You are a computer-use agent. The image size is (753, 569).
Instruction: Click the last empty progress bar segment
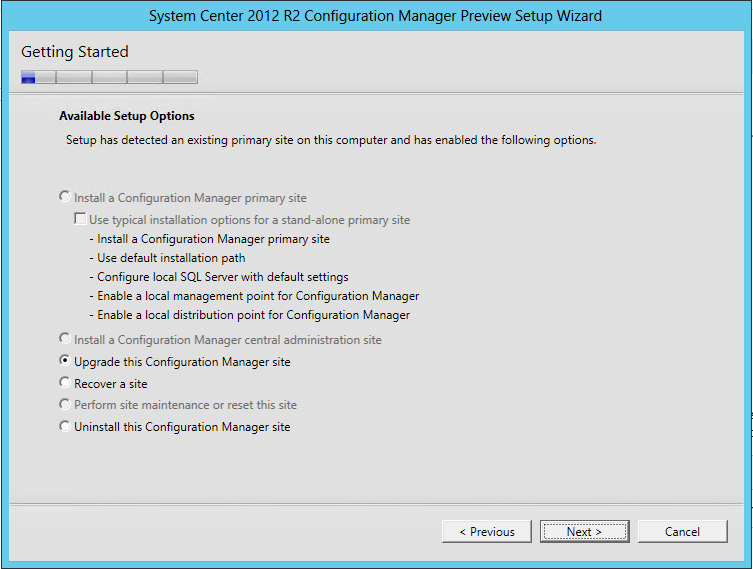click(x=180, y=77)
